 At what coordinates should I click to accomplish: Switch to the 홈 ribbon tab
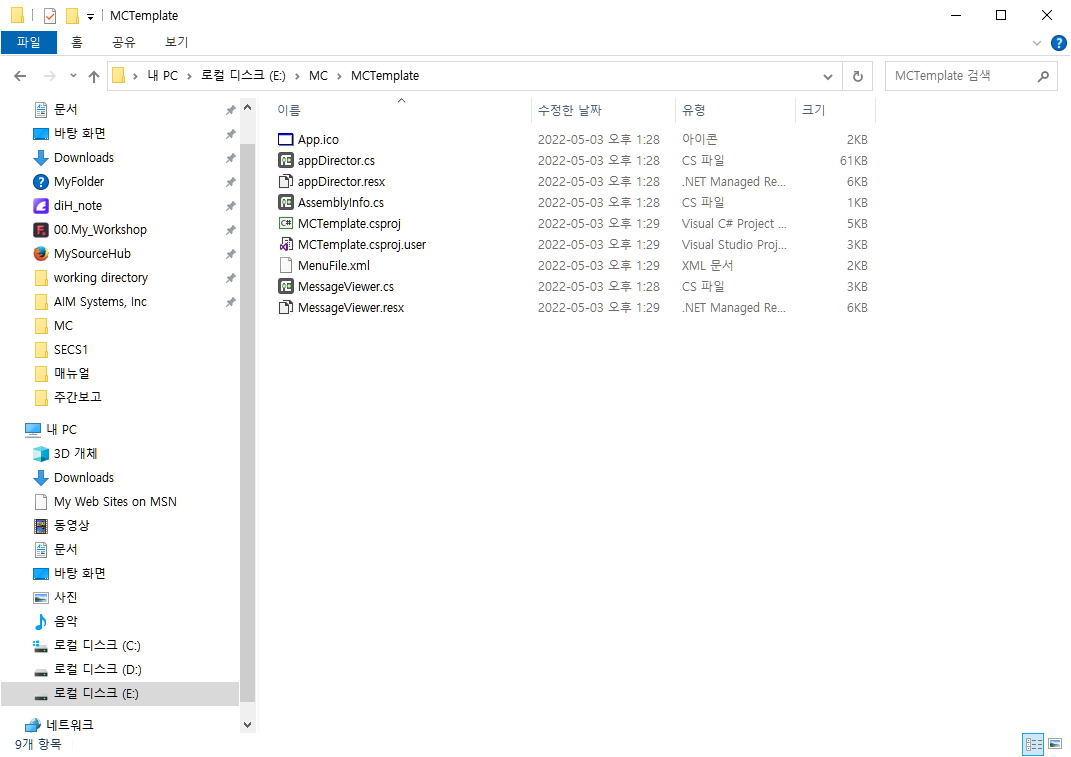76,42
